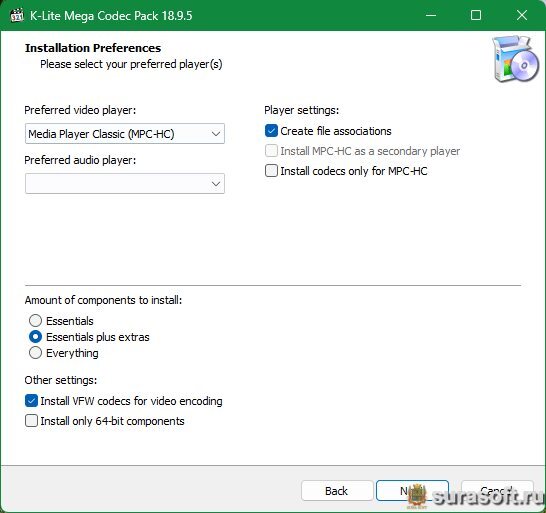
Task: Proceed with the Next button
Action: (412, 491)
